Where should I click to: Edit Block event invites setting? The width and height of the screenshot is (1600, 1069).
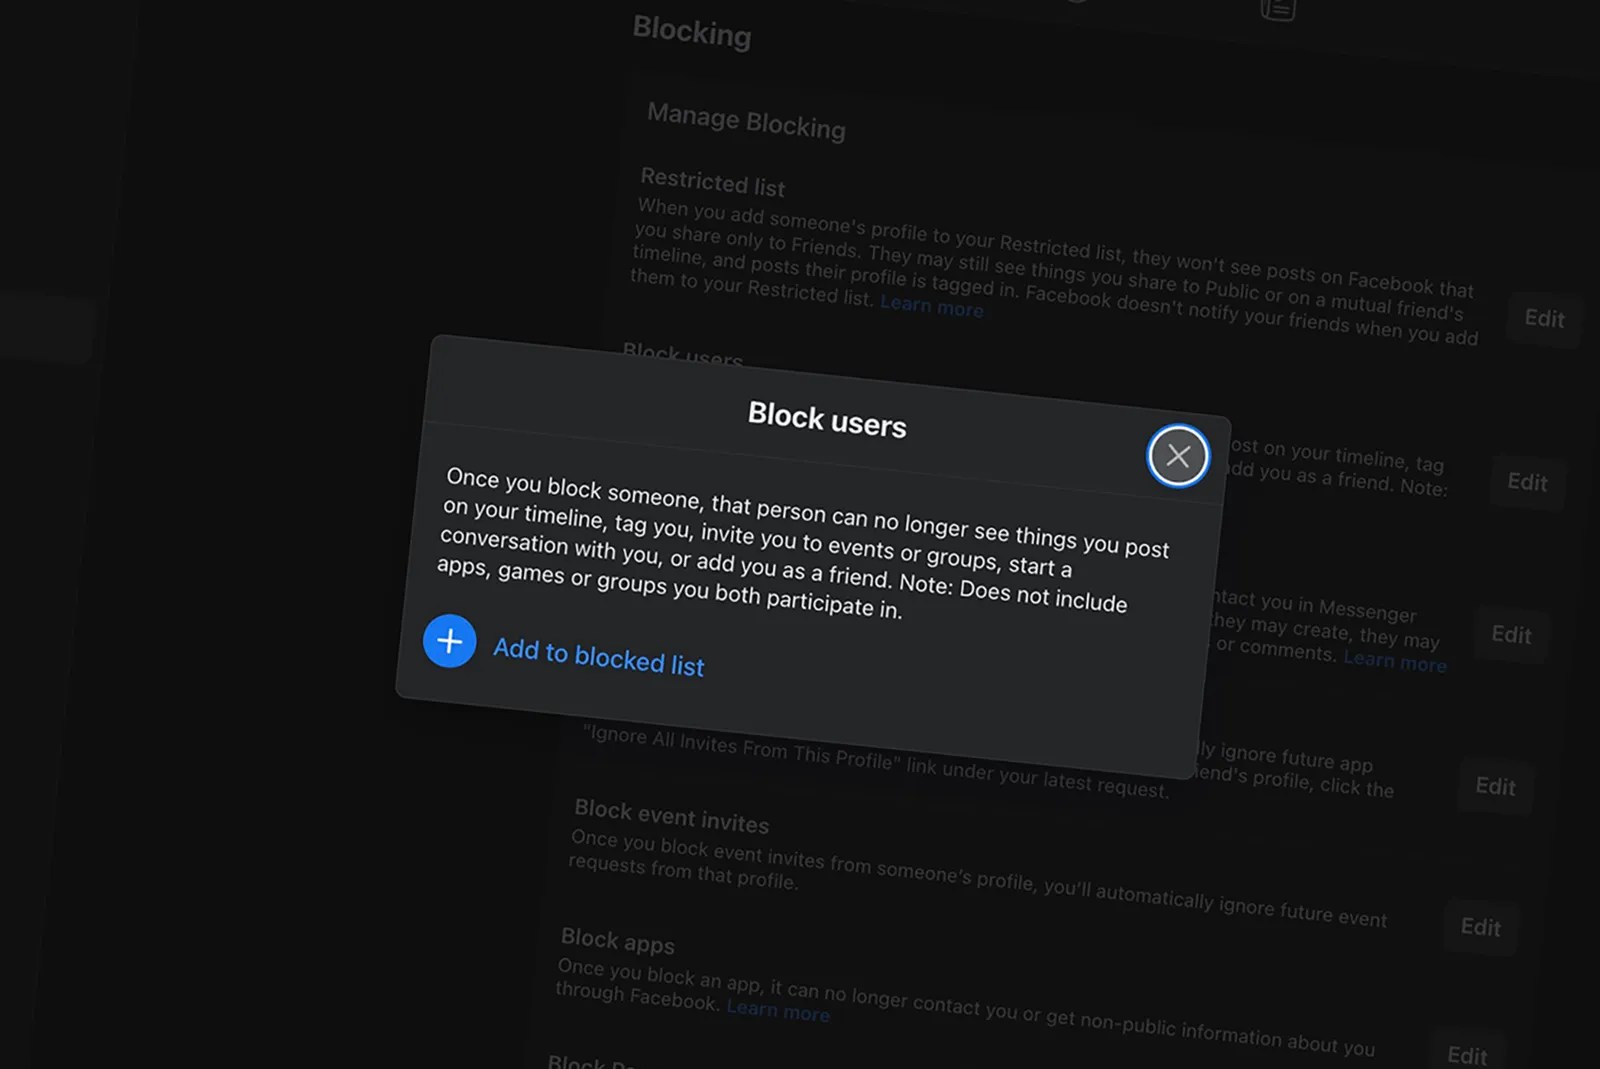tap(1480, 927)
